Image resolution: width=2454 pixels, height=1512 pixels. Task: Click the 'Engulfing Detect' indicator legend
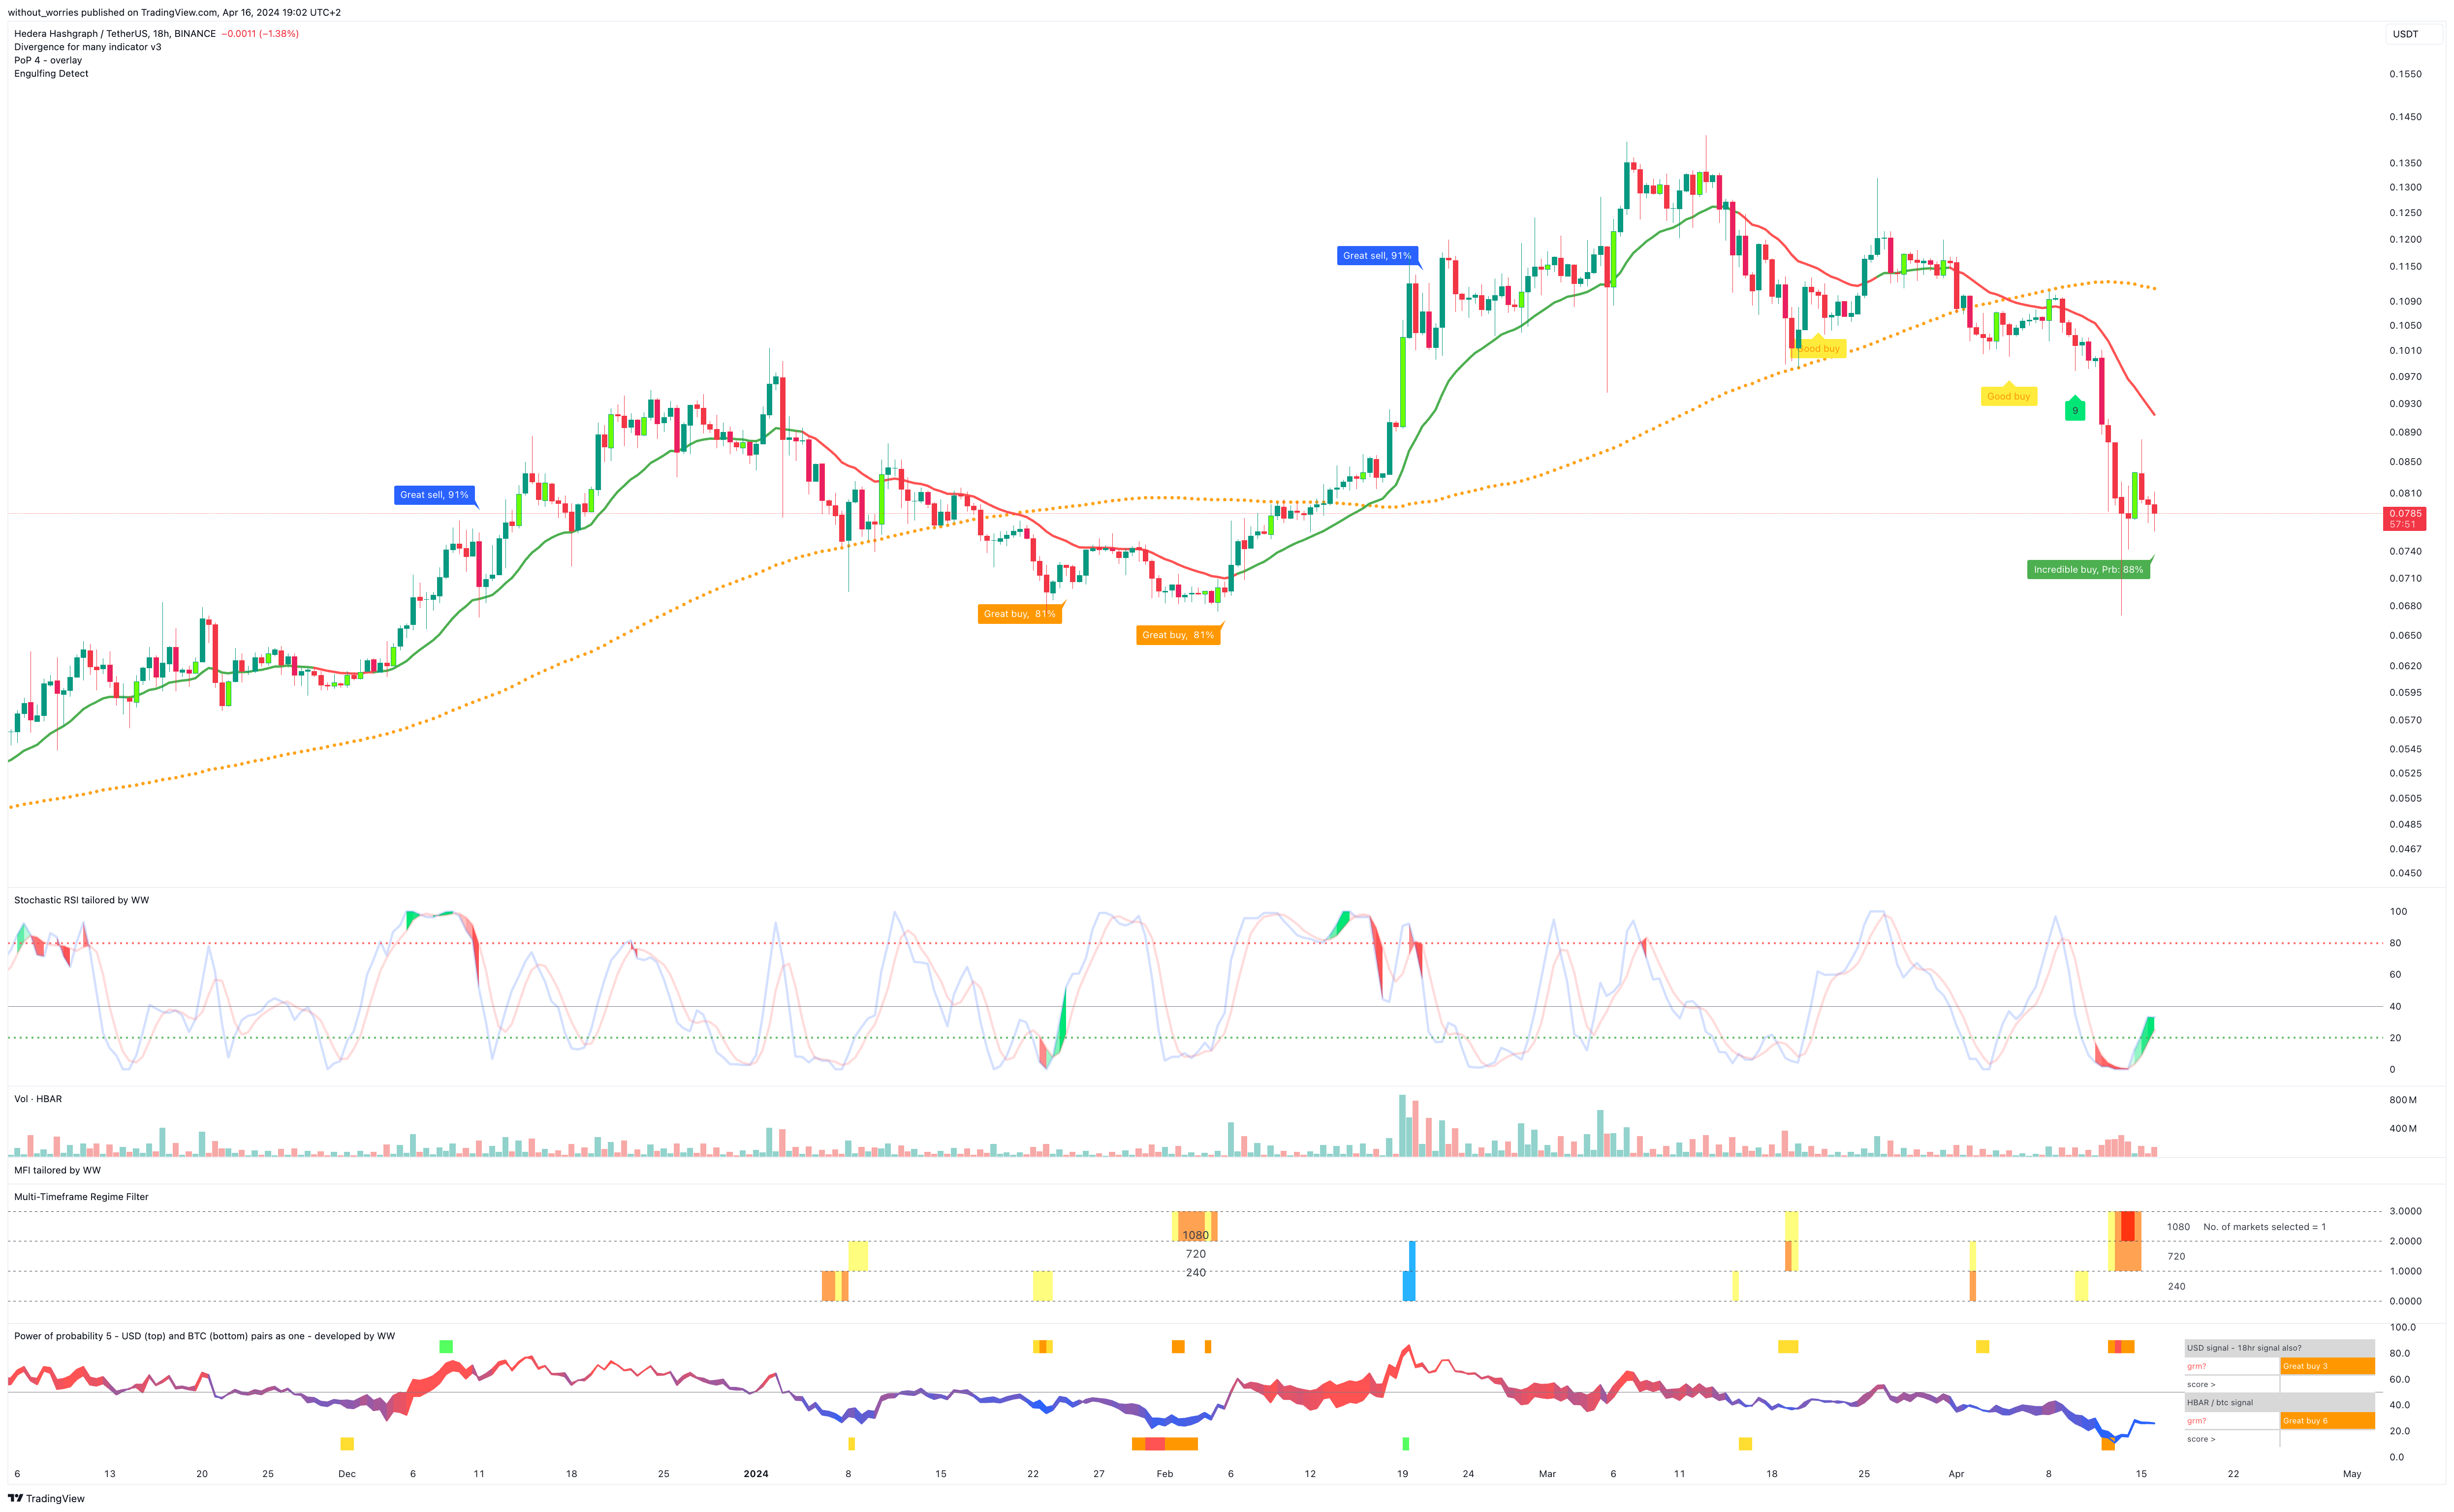(51, 74)
